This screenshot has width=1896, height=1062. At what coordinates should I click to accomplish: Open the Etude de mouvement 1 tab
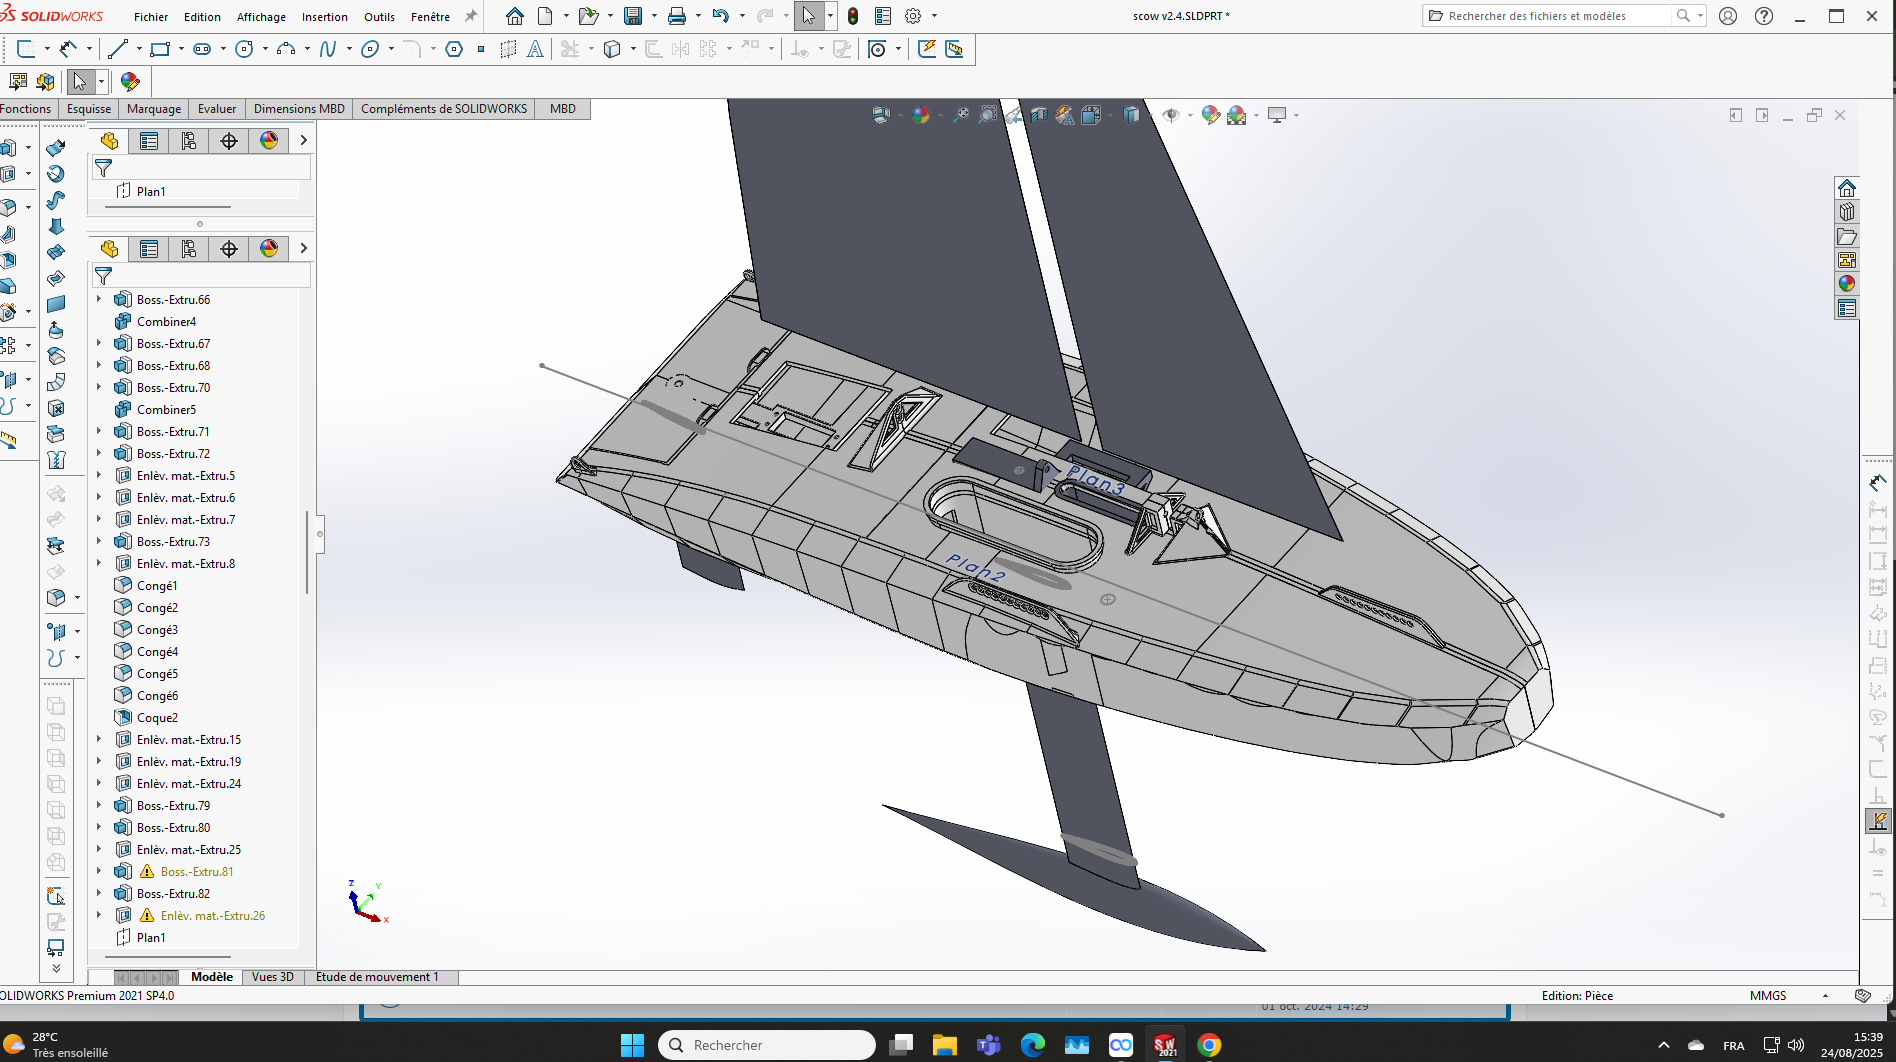point(377,977)
